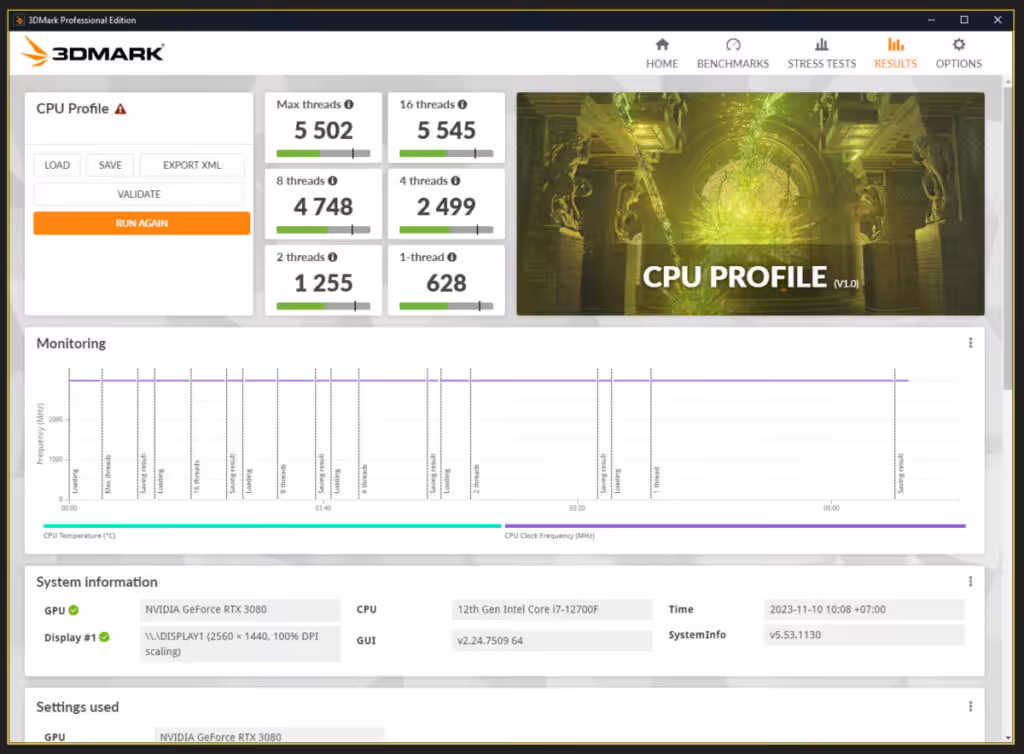This screenshot has width=1024, height=754.
Task: Click the 2 threads score bar
Action: (323, 306)
